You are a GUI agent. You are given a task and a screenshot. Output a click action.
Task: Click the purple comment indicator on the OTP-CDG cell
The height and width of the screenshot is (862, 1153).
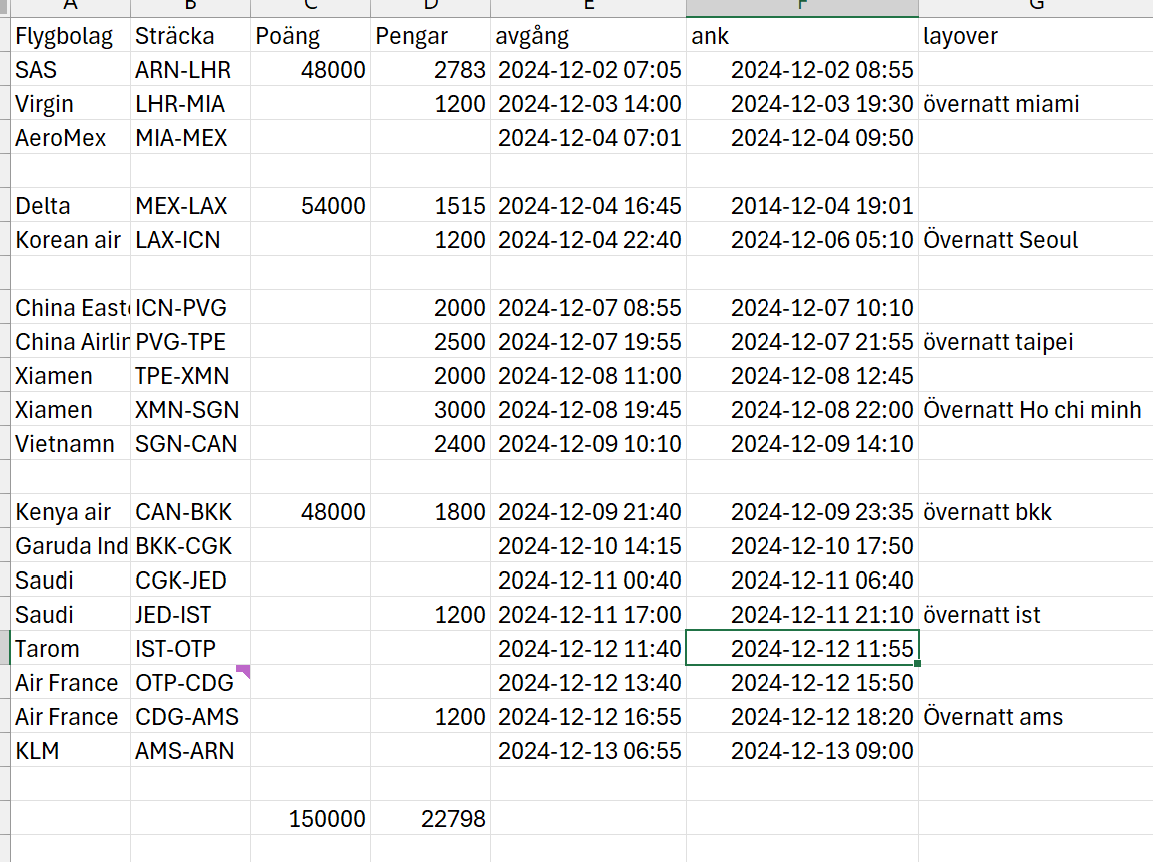243,671
